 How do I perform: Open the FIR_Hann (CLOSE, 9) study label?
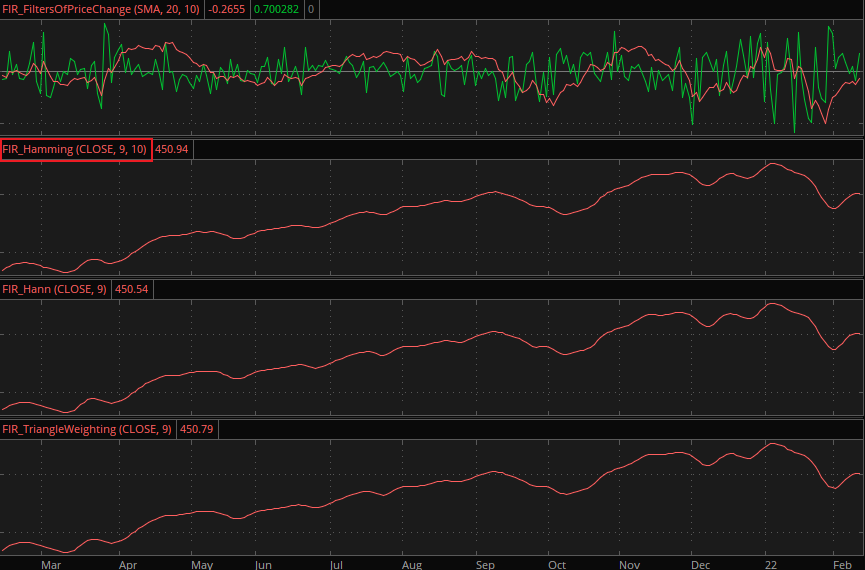click(55, 289)
